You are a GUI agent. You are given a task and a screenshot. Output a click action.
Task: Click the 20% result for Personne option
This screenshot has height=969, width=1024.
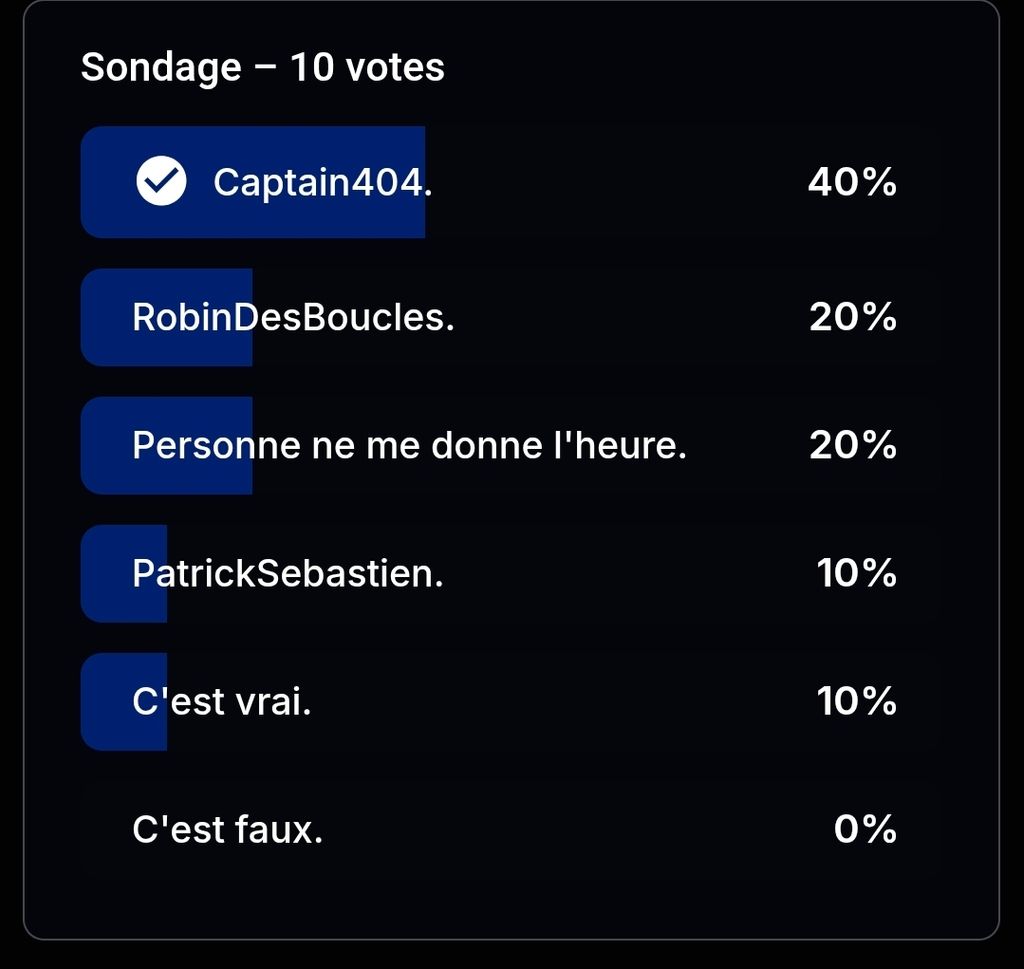point(852,445)
